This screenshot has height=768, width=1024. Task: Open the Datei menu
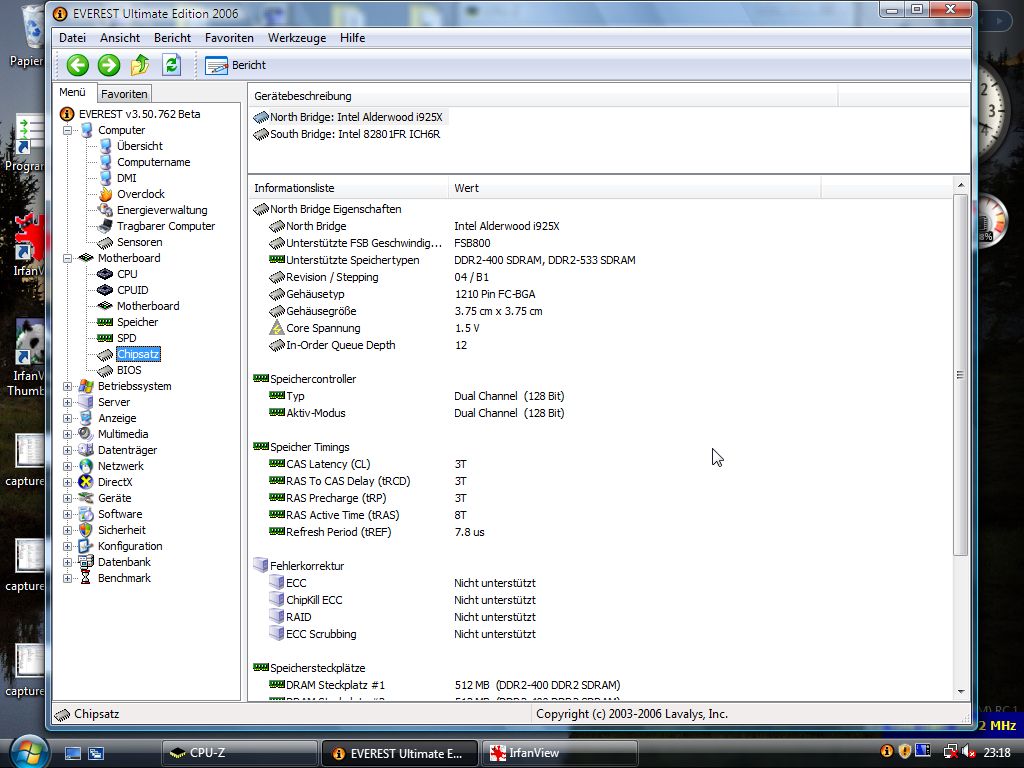(x=72, y=38)
